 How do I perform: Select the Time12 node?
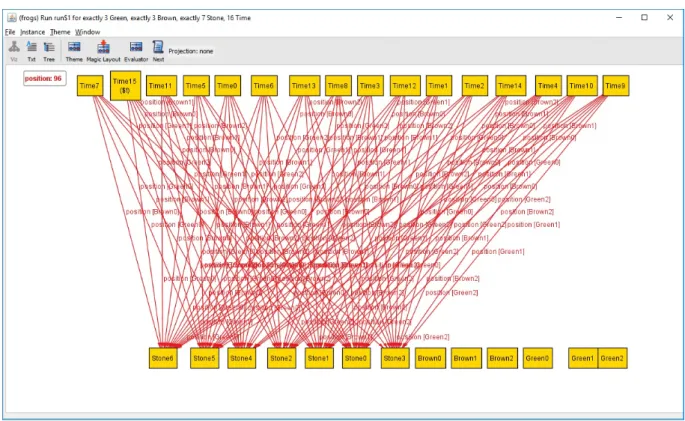tap(405, 86)
